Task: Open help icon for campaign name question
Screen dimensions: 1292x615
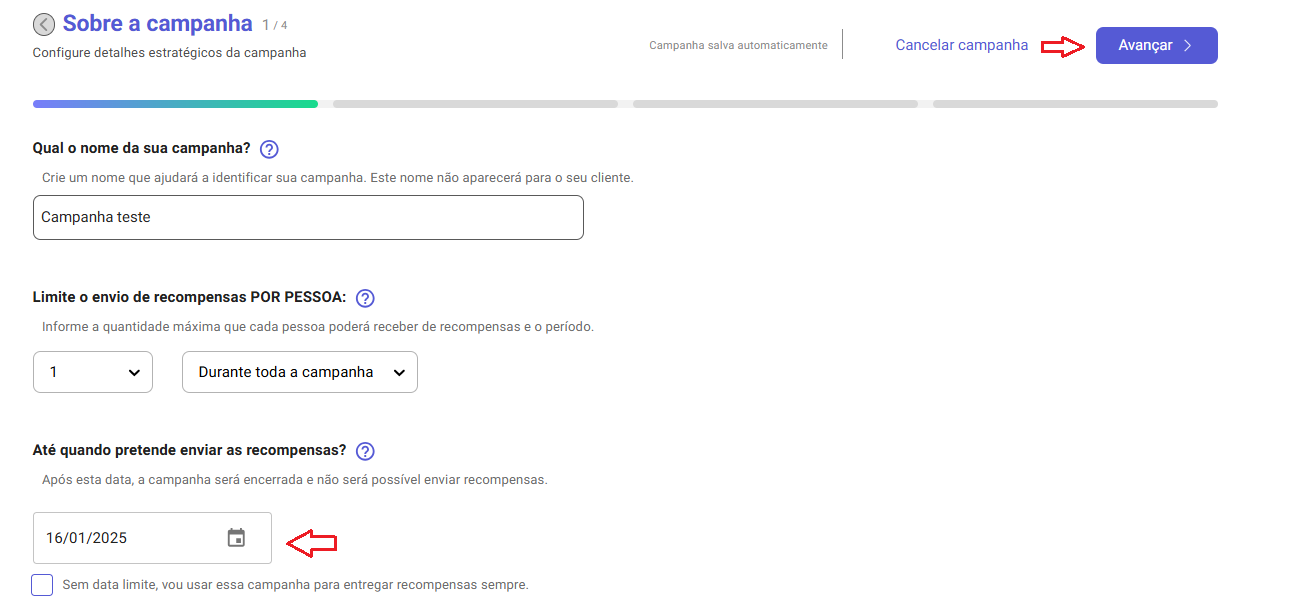Action: click(269, 150)
